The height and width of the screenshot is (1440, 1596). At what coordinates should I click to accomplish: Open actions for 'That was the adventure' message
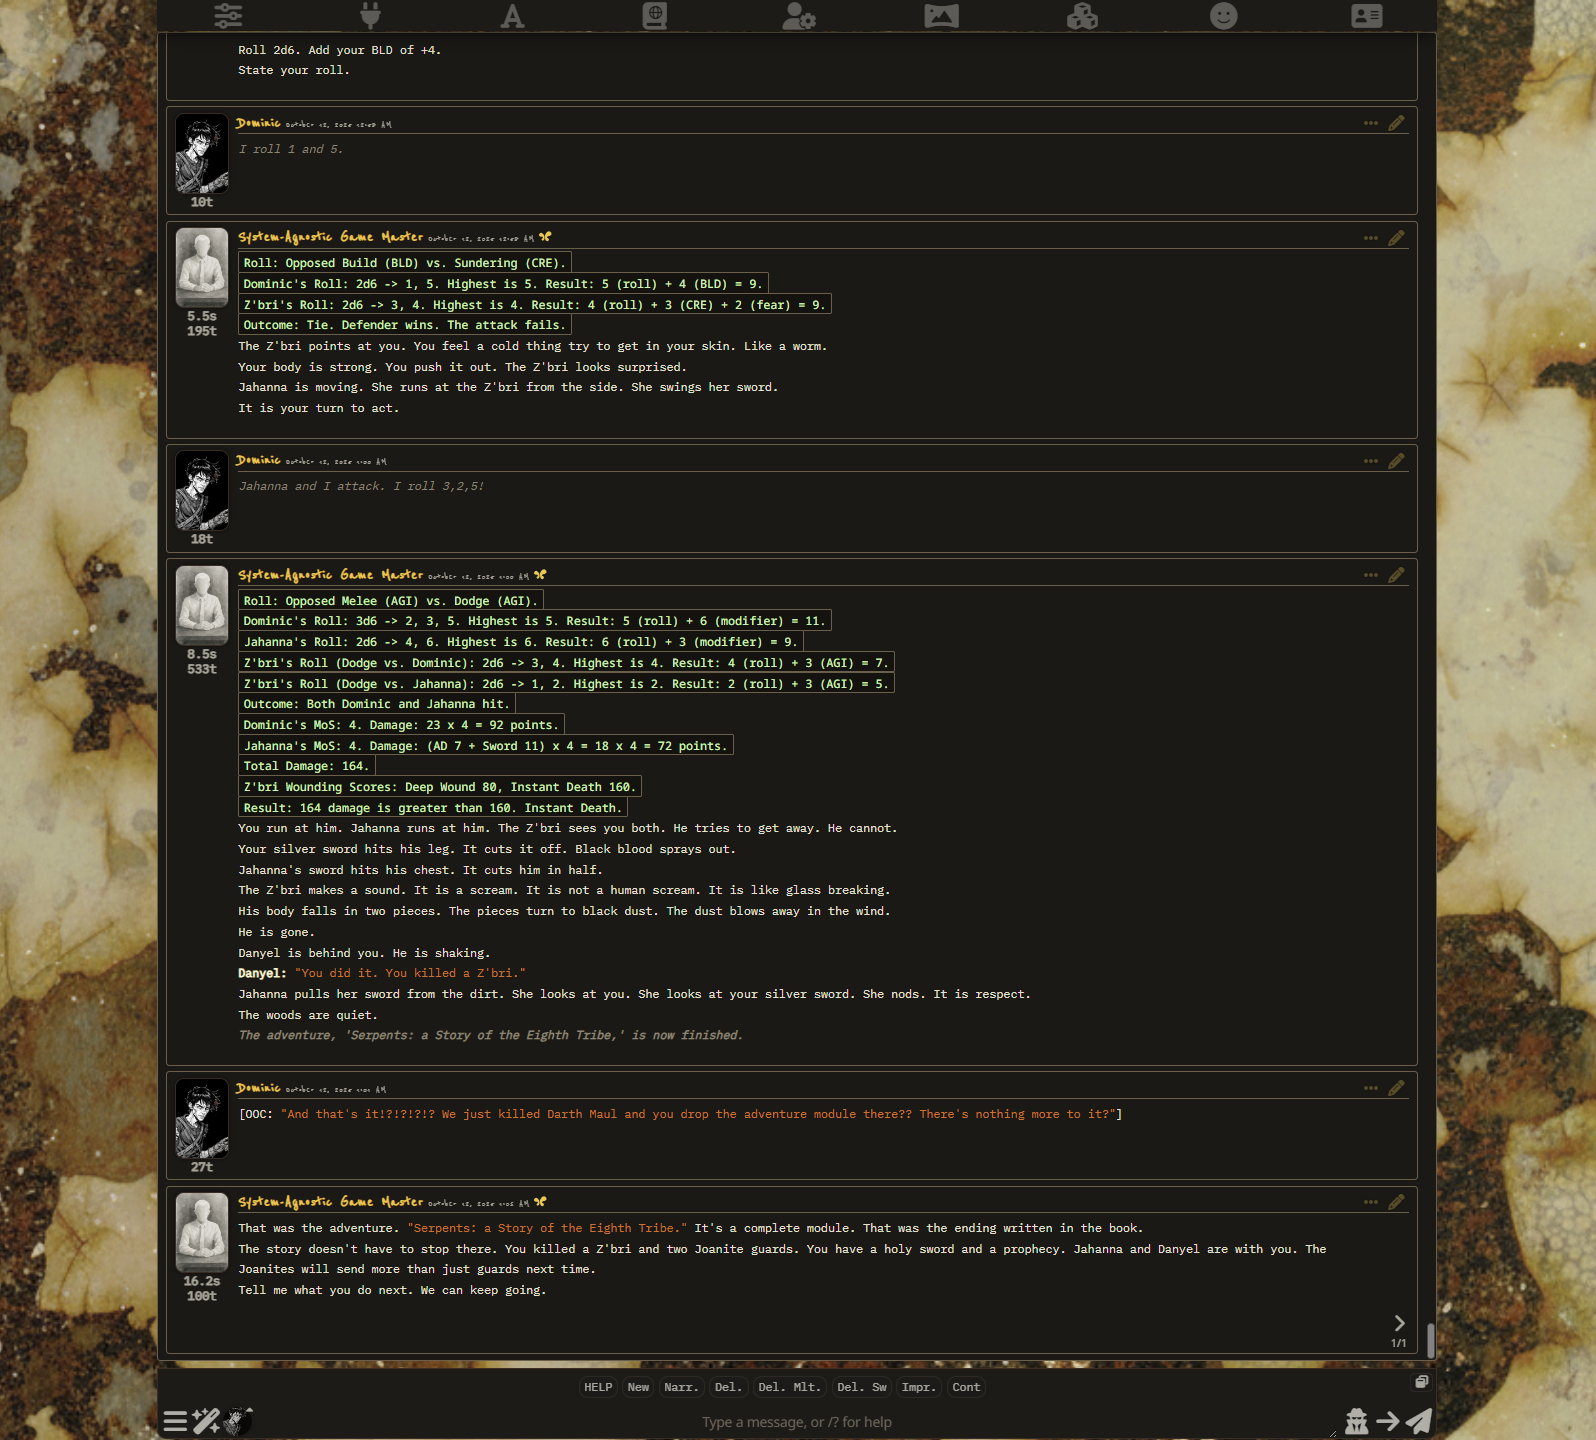[x=1371, y=1202]
